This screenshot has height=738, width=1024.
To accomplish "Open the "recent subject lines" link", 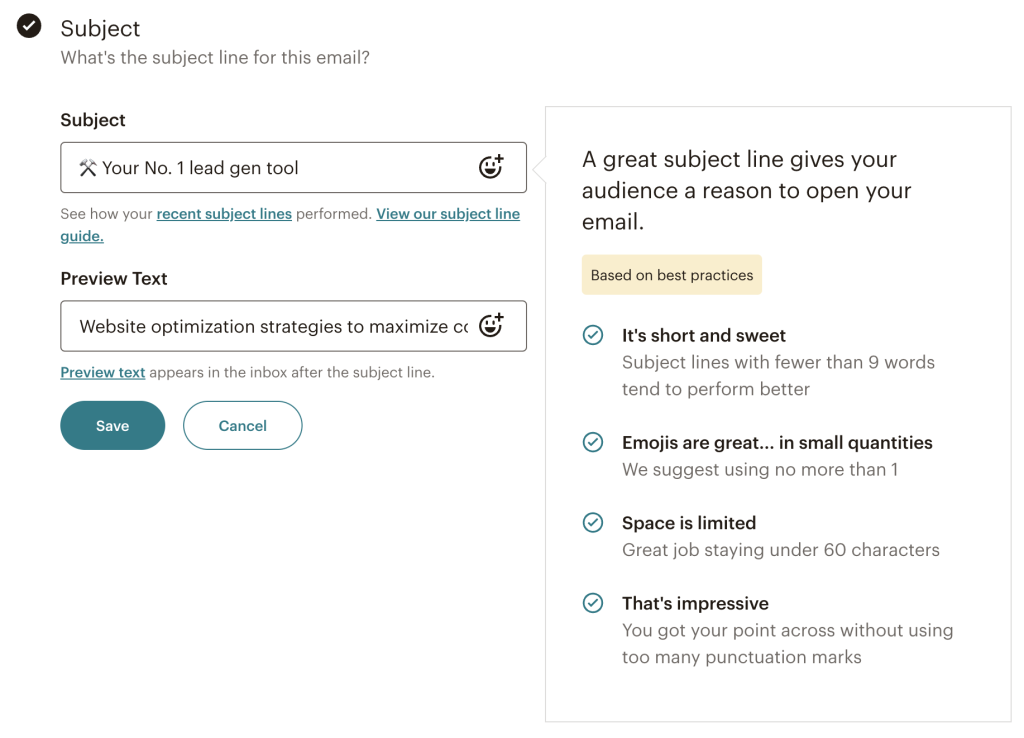I will coord(224,214).
